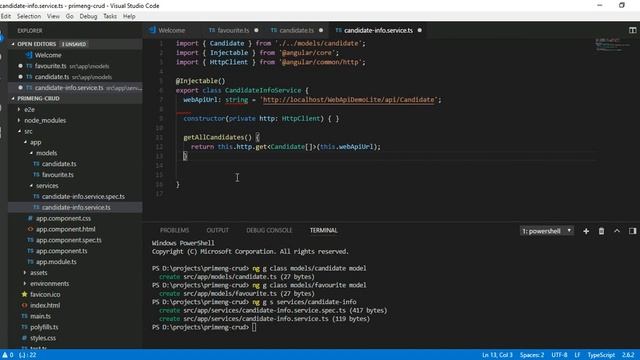
Task: Switch to the Welcome editor tab
Action: (171, 30)
